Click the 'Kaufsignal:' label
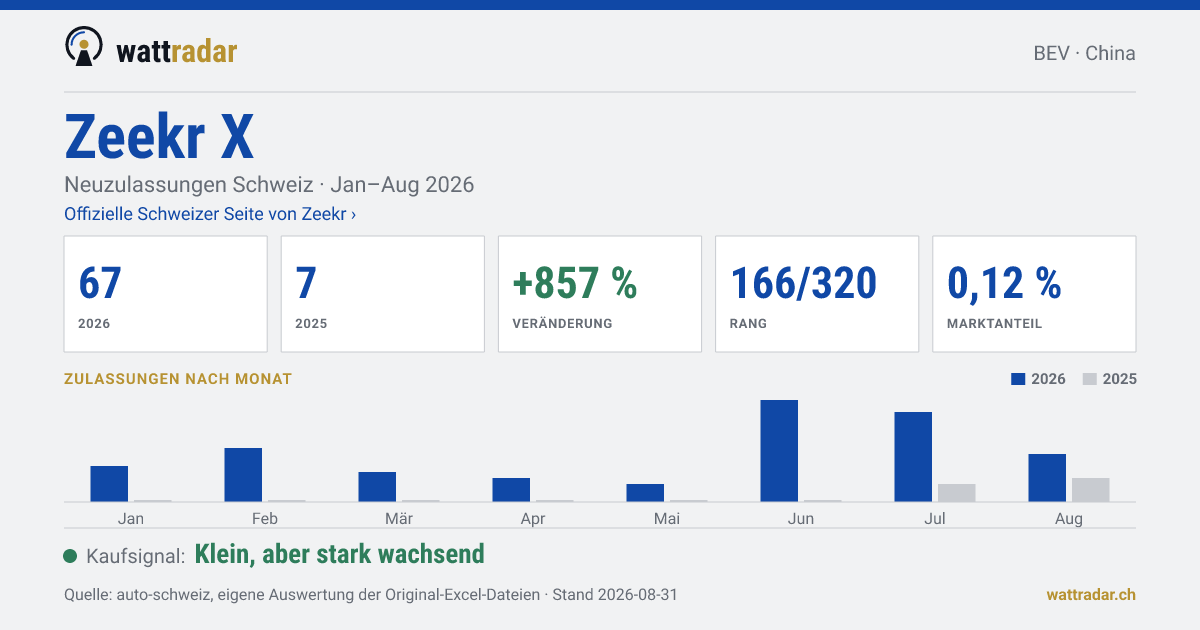This screenshot has width=1200, height=630. pos(136,556)
